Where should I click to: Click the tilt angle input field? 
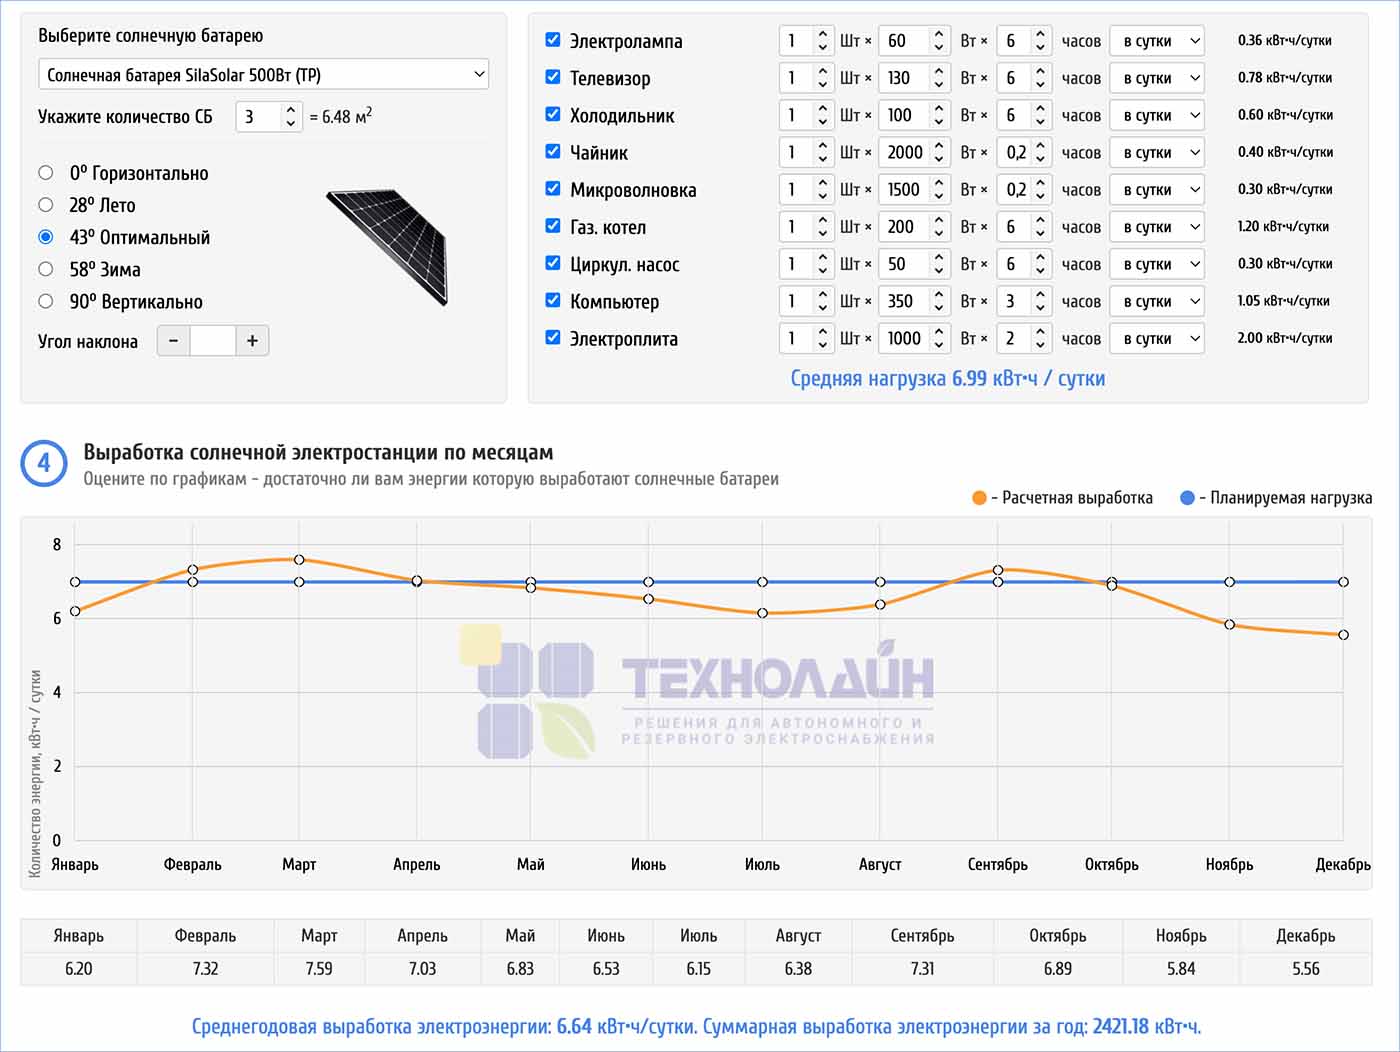pyautogui.click(x=212, y=341)
